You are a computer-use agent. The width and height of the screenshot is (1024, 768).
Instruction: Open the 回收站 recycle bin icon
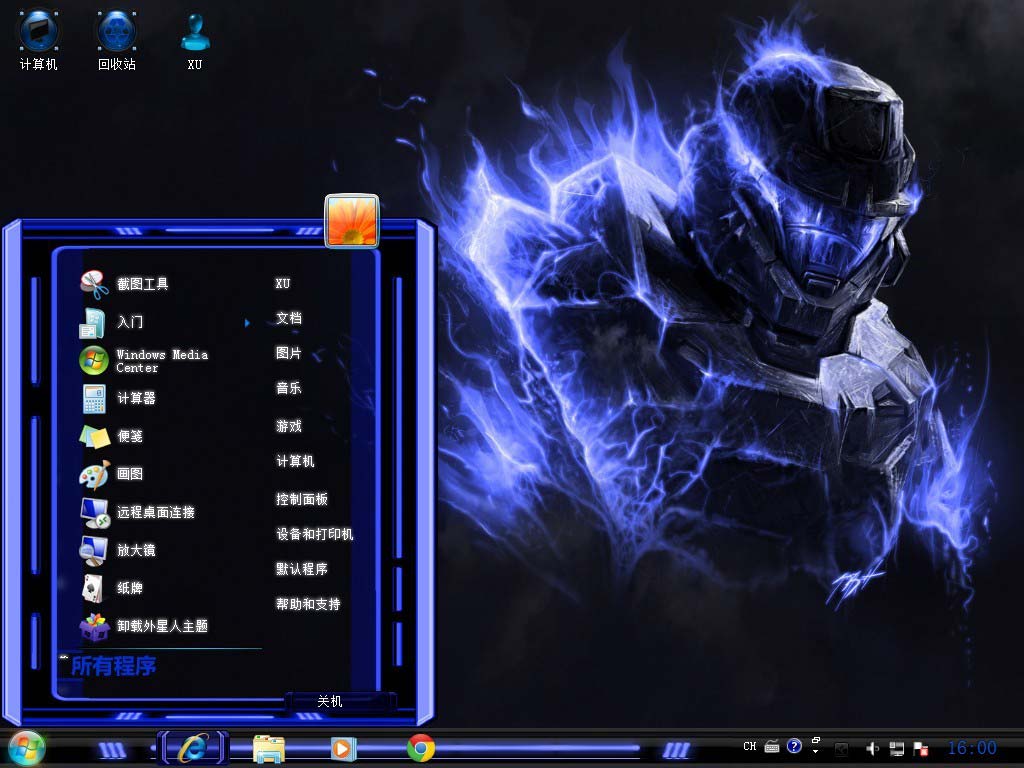pos(117,39)
